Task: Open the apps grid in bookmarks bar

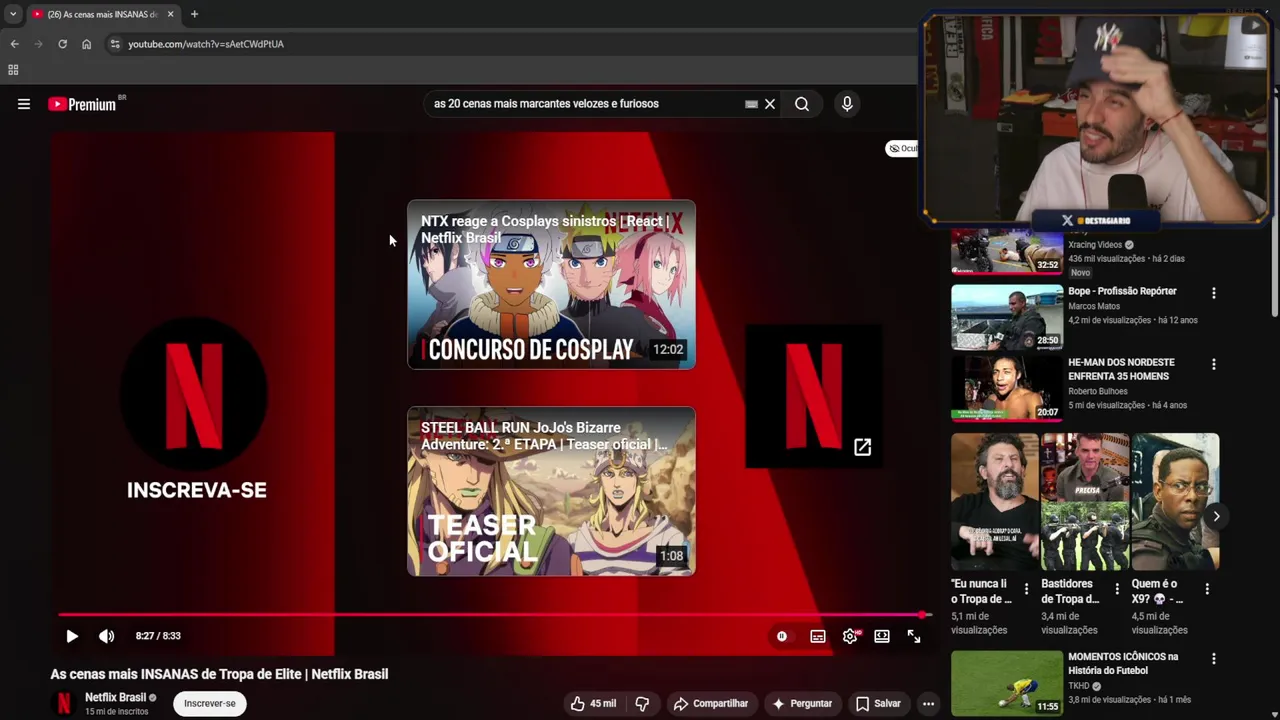Action: coord(13,70)
